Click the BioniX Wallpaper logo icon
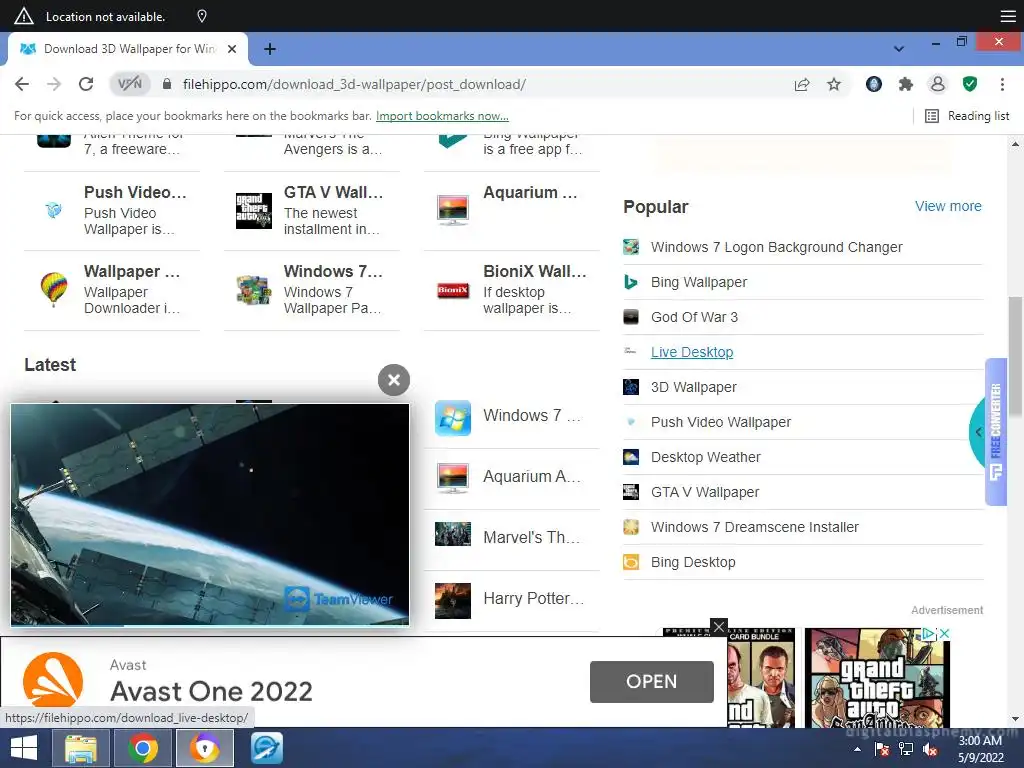Viewport: 1024px width, 768px height. tap(453, 289)
